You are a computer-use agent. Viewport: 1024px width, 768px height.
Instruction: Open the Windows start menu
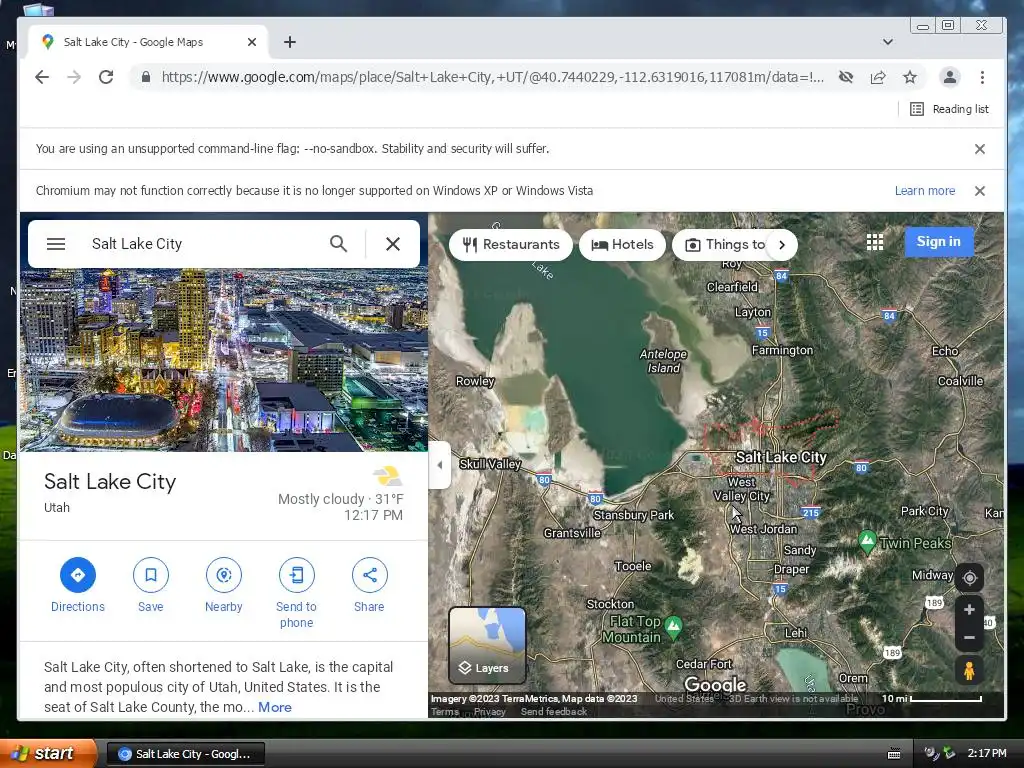pos(48,754)
